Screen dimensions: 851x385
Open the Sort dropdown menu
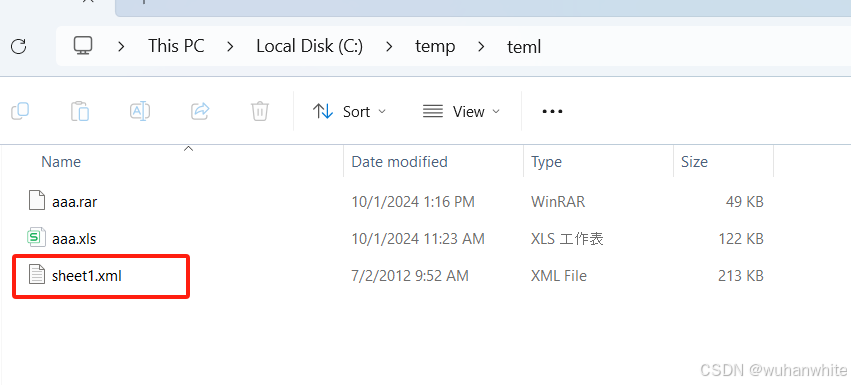350,112
